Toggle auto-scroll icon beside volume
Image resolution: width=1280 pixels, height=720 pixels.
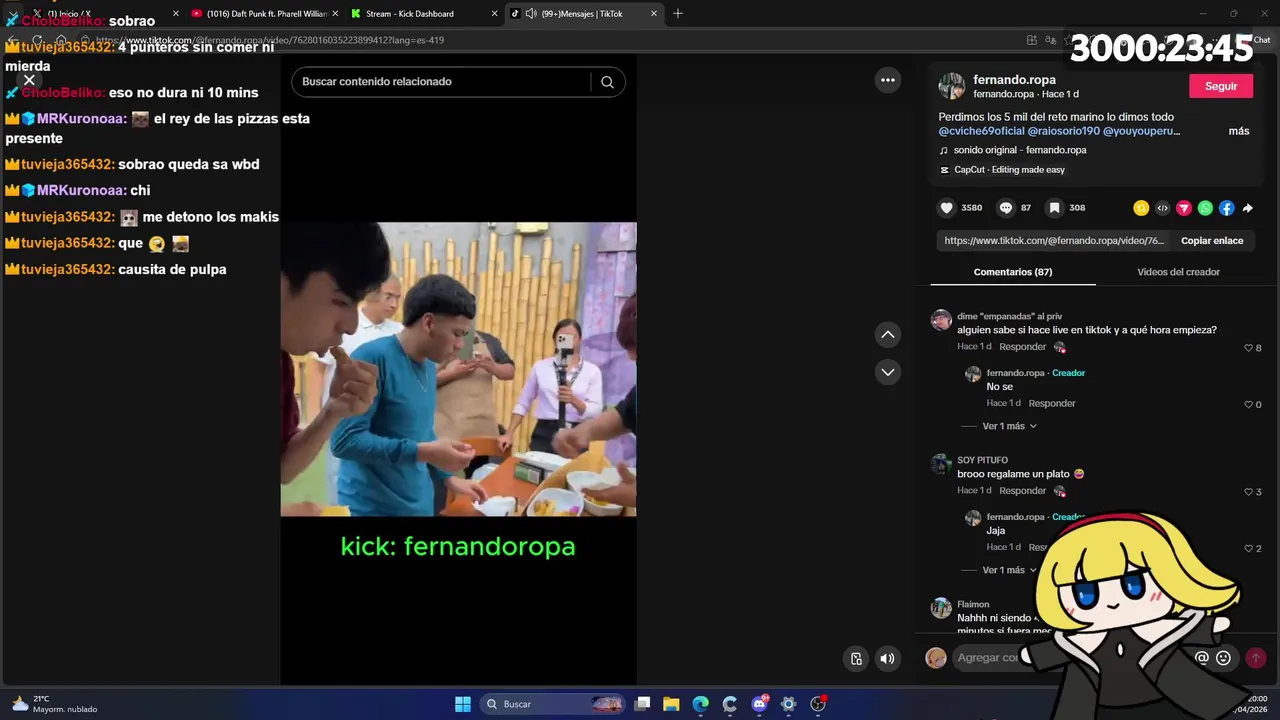pyautogui.click(x=856, y=658)
